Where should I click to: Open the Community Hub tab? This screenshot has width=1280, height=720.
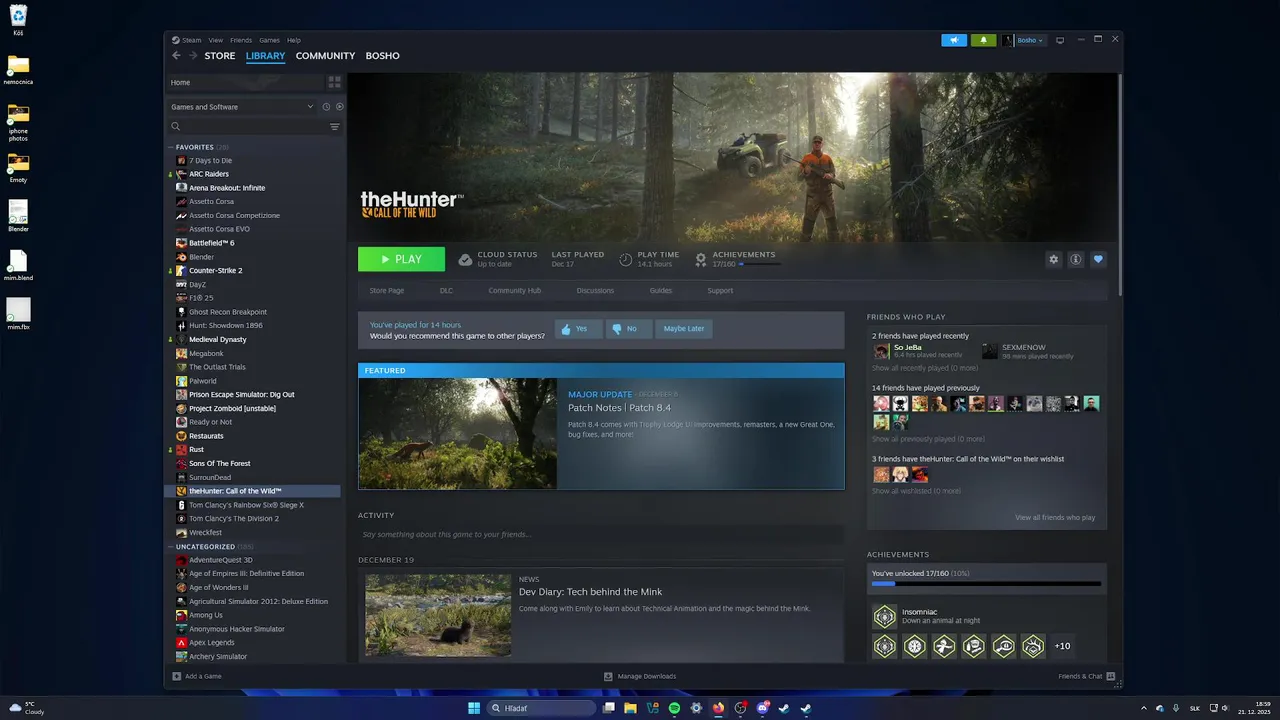click(515, 291)
